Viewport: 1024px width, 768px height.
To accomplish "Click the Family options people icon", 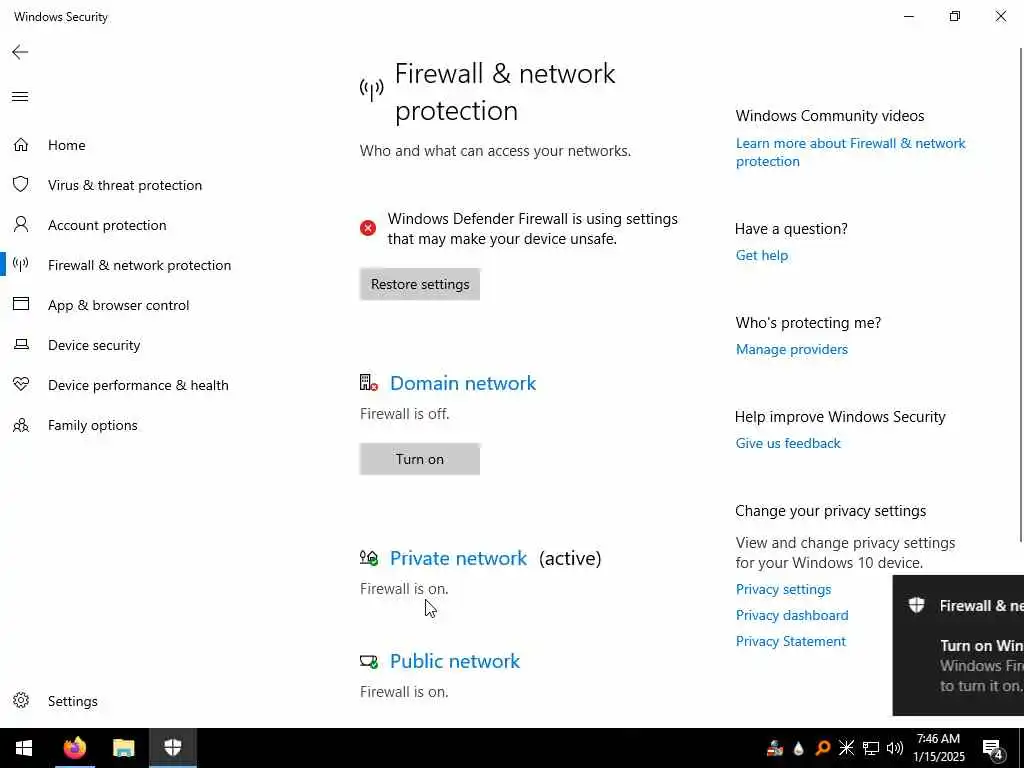I will [21, 425].
